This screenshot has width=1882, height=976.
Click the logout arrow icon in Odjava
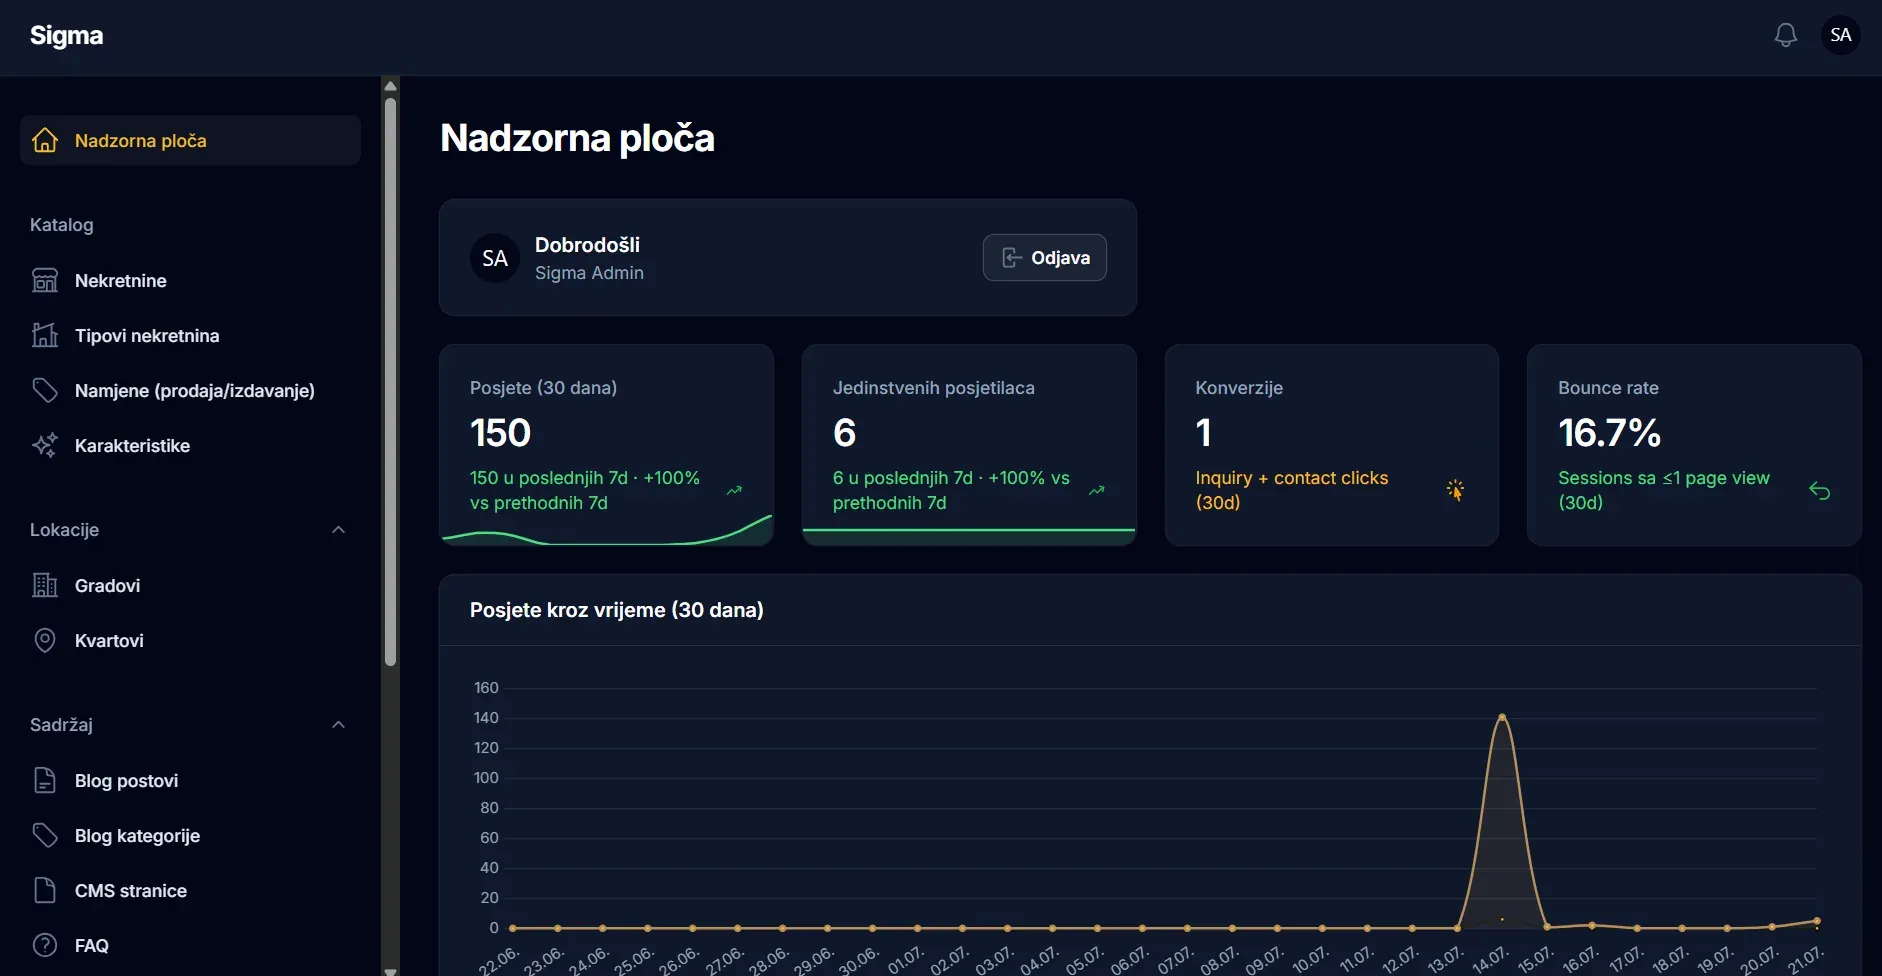[1011, 257]
